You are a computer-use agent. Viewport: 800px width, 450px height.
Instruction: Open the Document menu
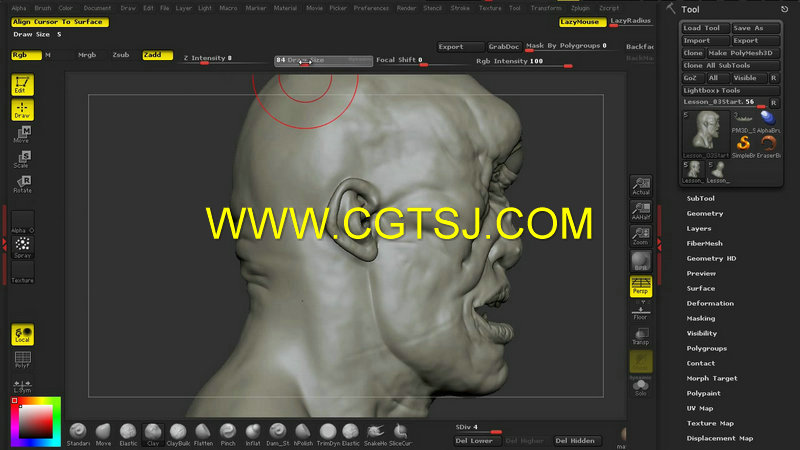click(97, 8)
